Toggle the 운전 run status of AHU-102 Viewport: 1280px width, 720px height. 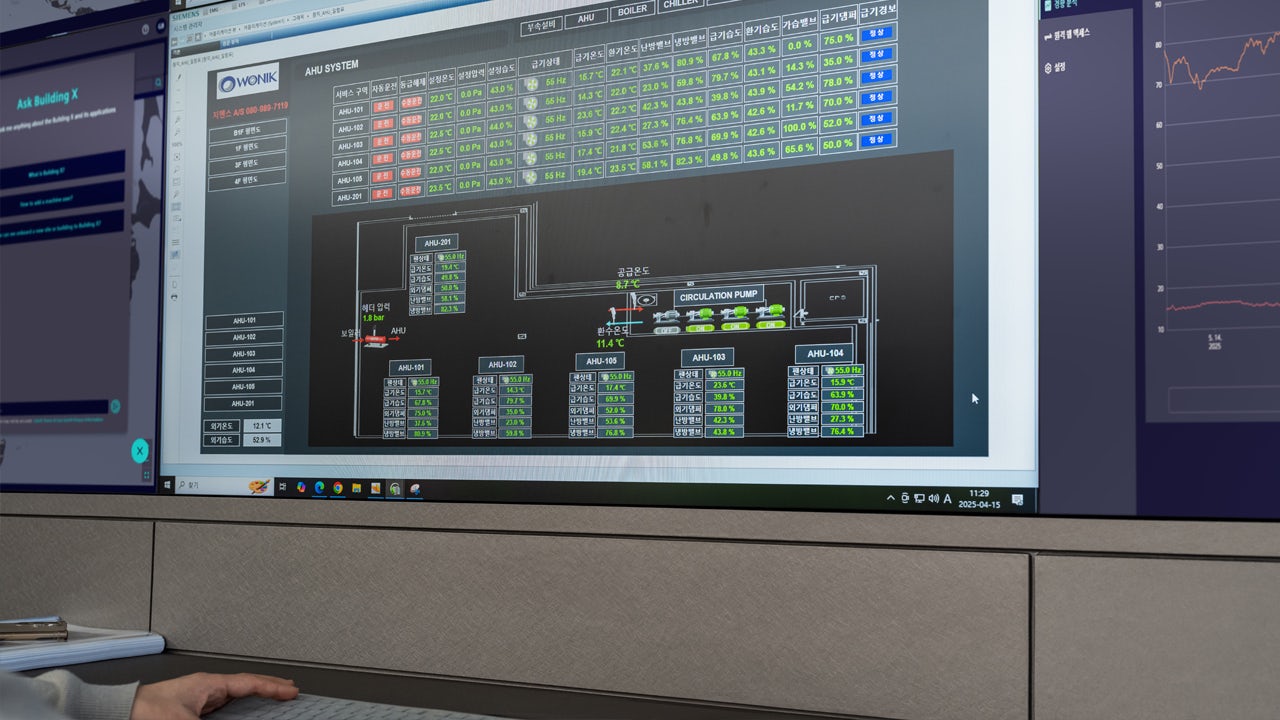tap(384, 122)
